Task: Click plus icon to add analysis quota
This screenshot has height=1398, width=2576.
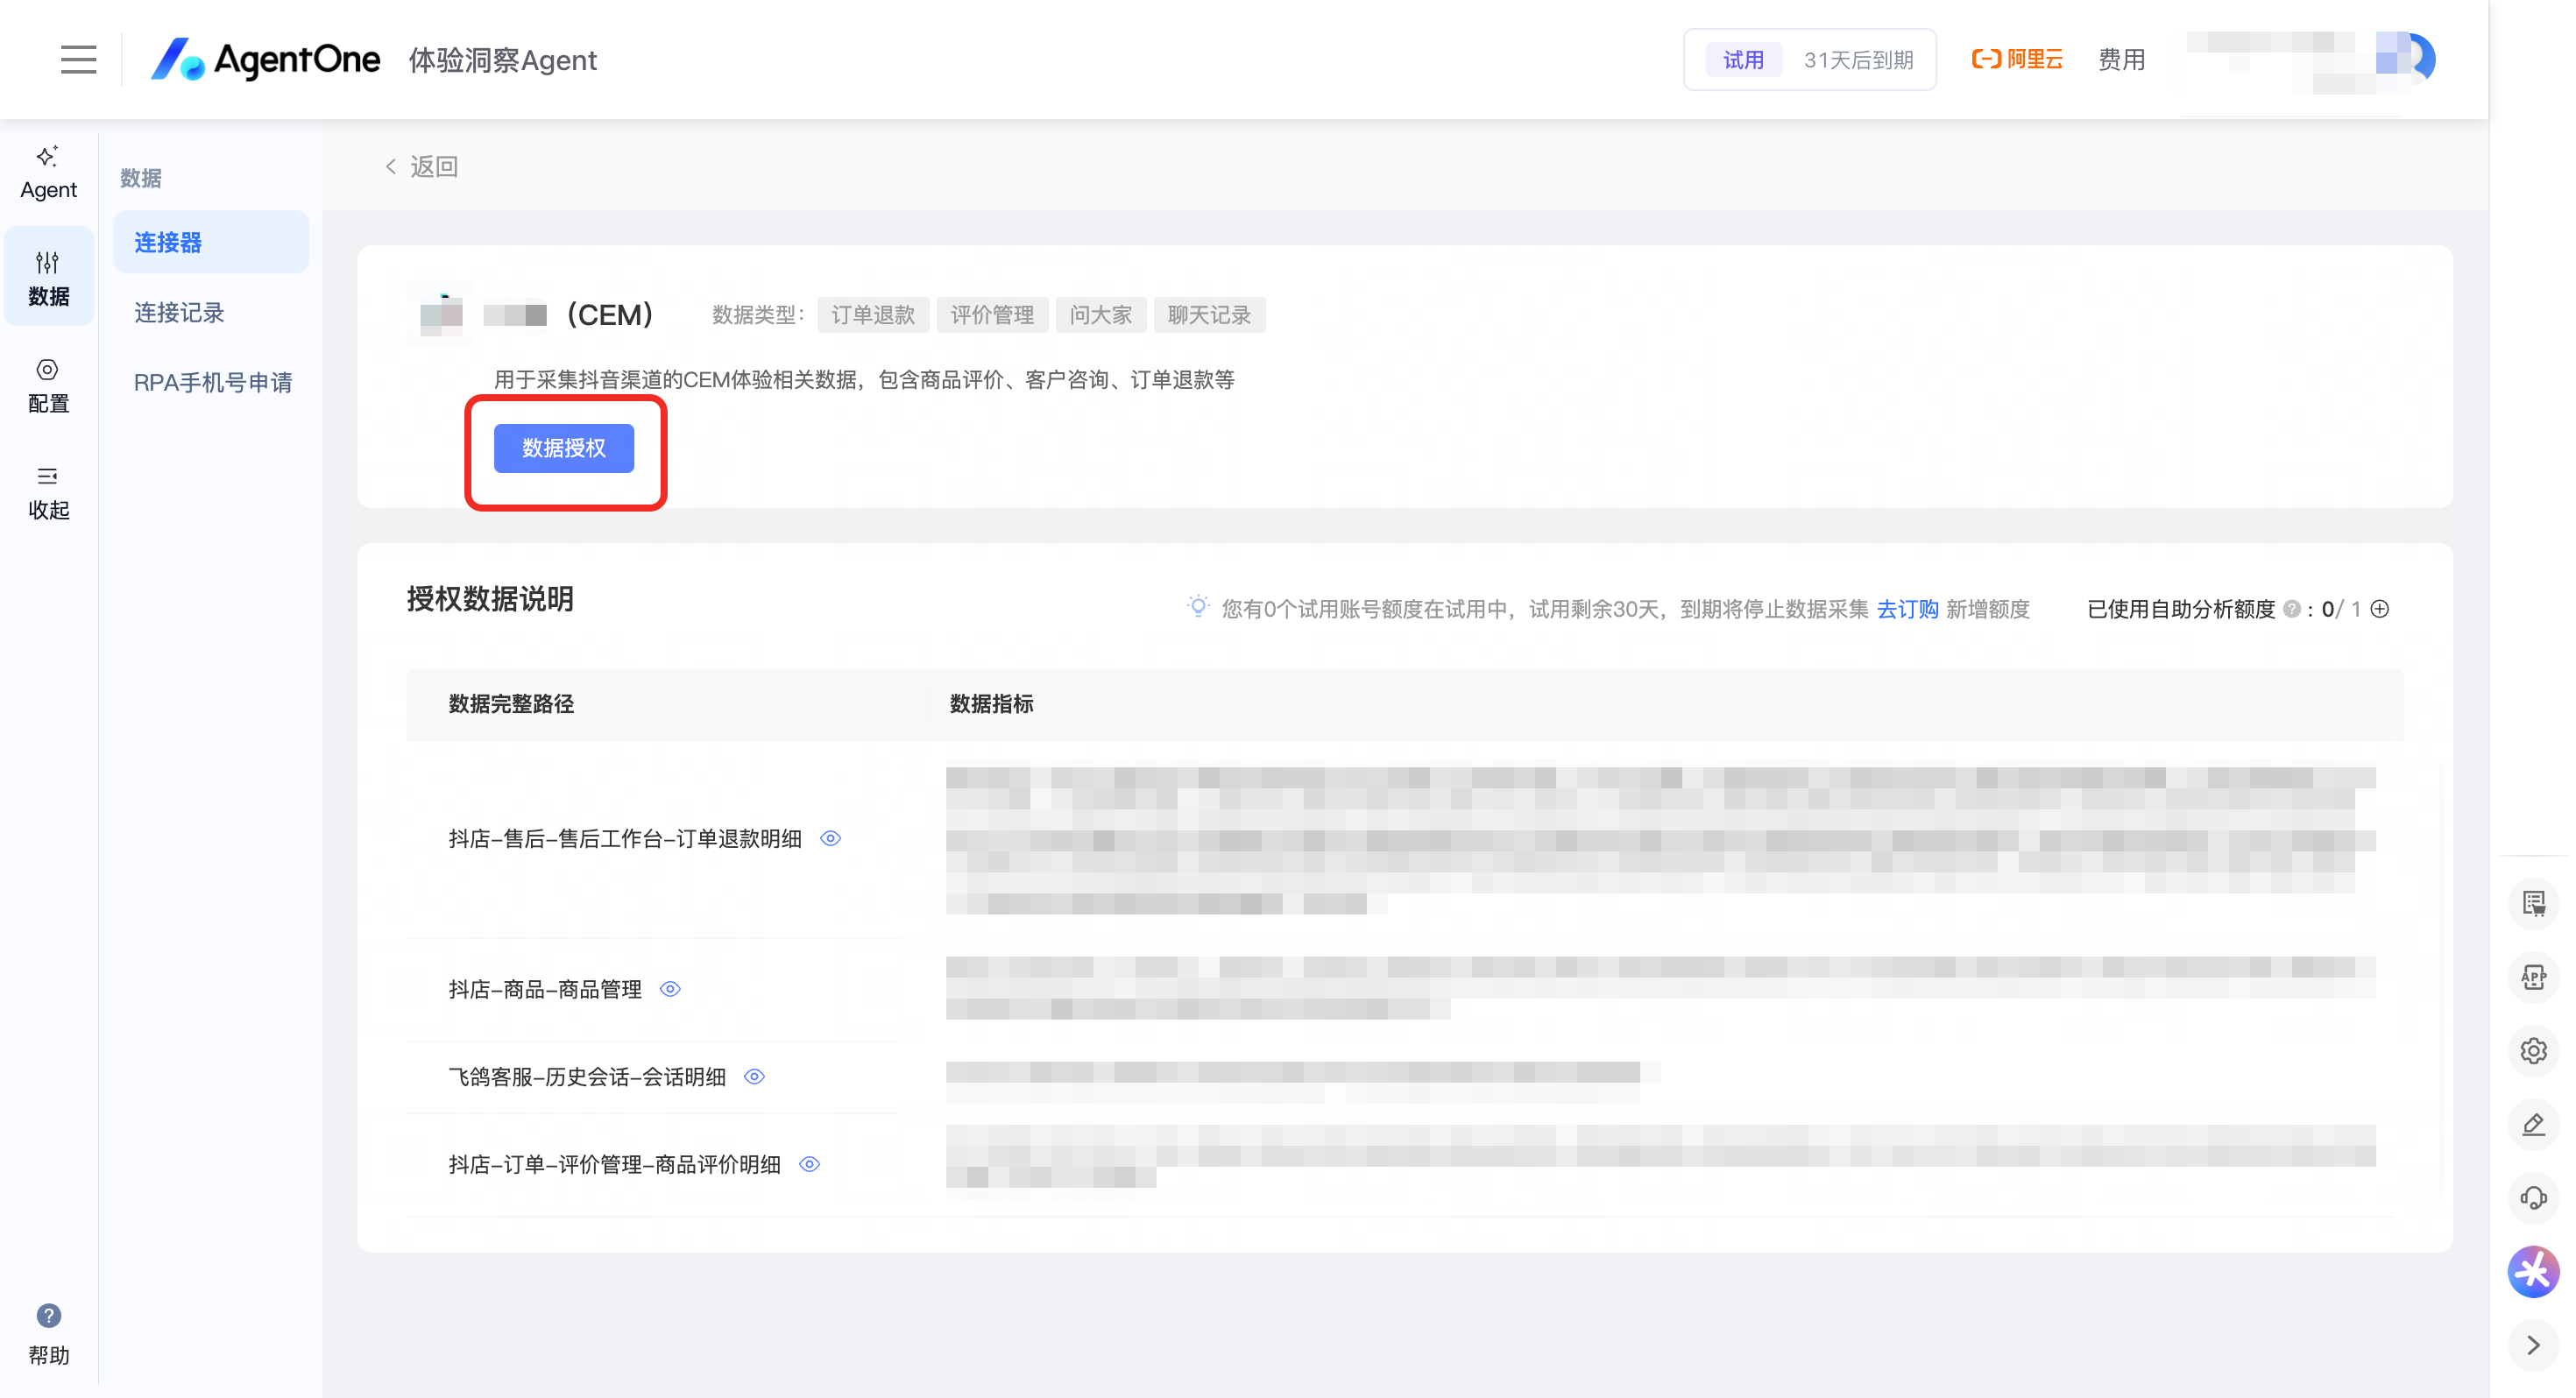Action: 2380,609
